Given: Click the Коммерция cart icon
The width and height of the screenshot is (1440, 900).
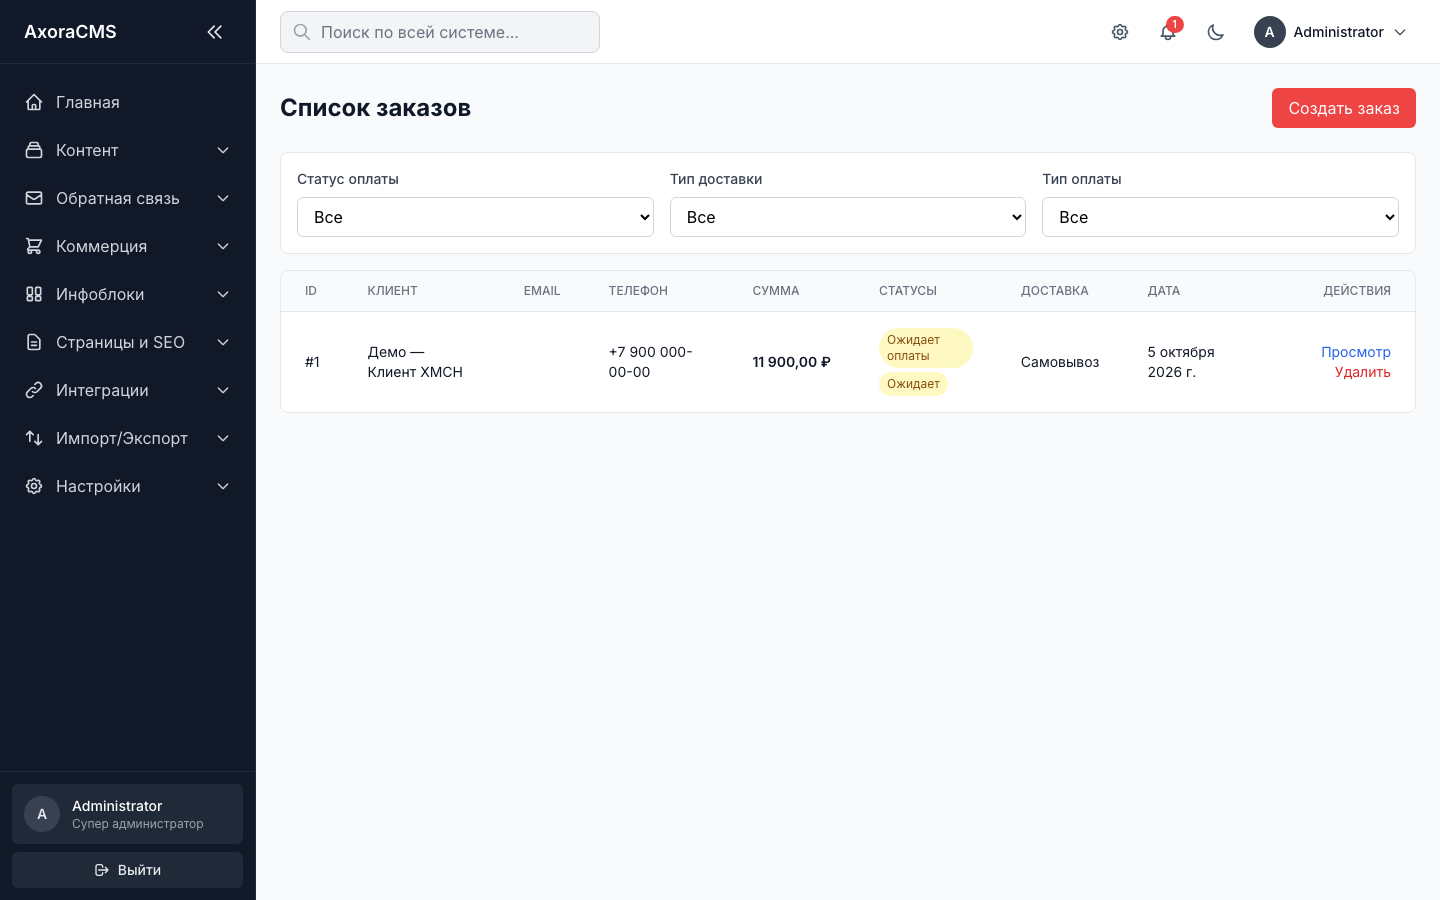Looking at the screenshot, I should (x=34, y=246).
